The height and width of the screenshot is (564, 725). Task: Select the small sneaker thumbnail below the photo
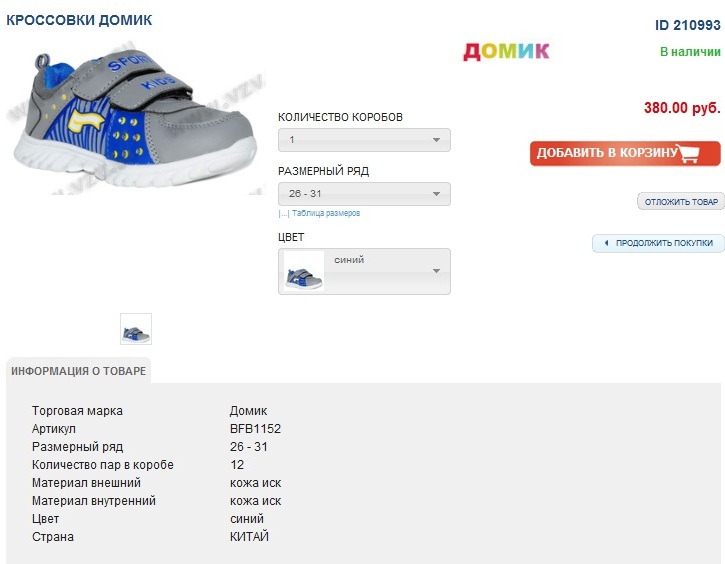[136, 329]
